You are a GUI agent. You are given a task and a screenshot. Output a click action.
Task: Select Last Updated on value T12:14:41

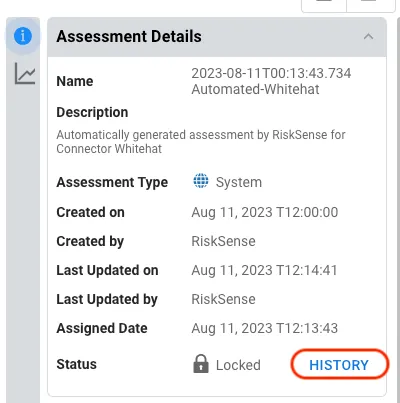265,270
